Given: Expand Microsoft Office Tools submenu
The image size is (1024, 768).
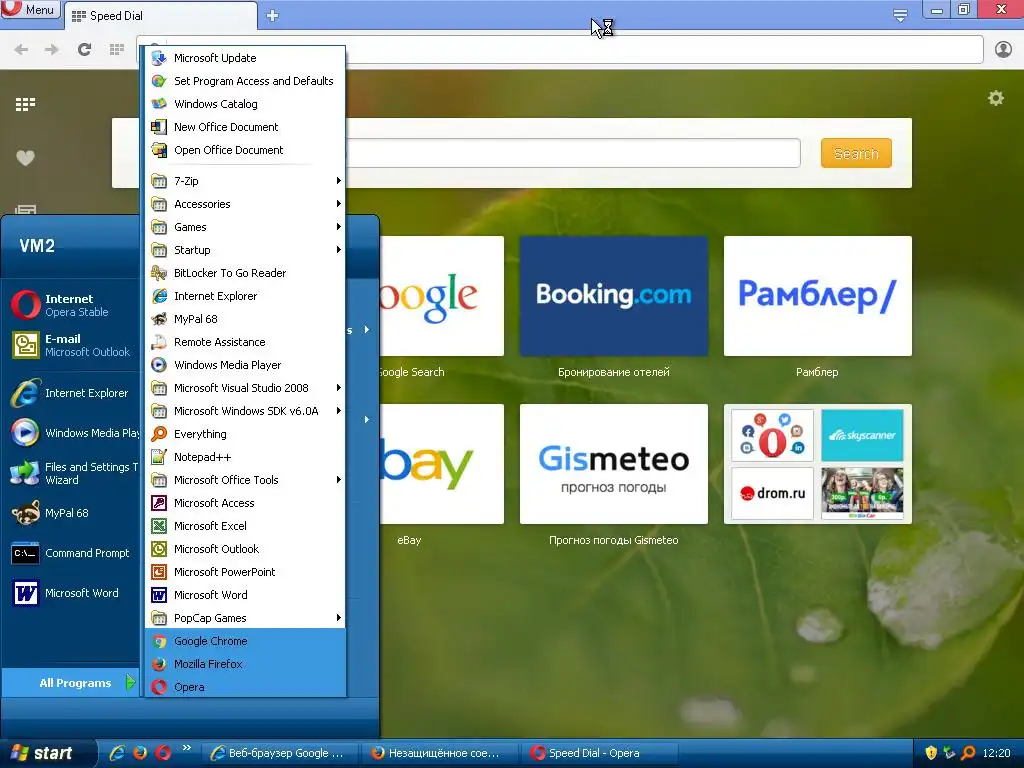Looking at the screenshot, I should point(245,480).
